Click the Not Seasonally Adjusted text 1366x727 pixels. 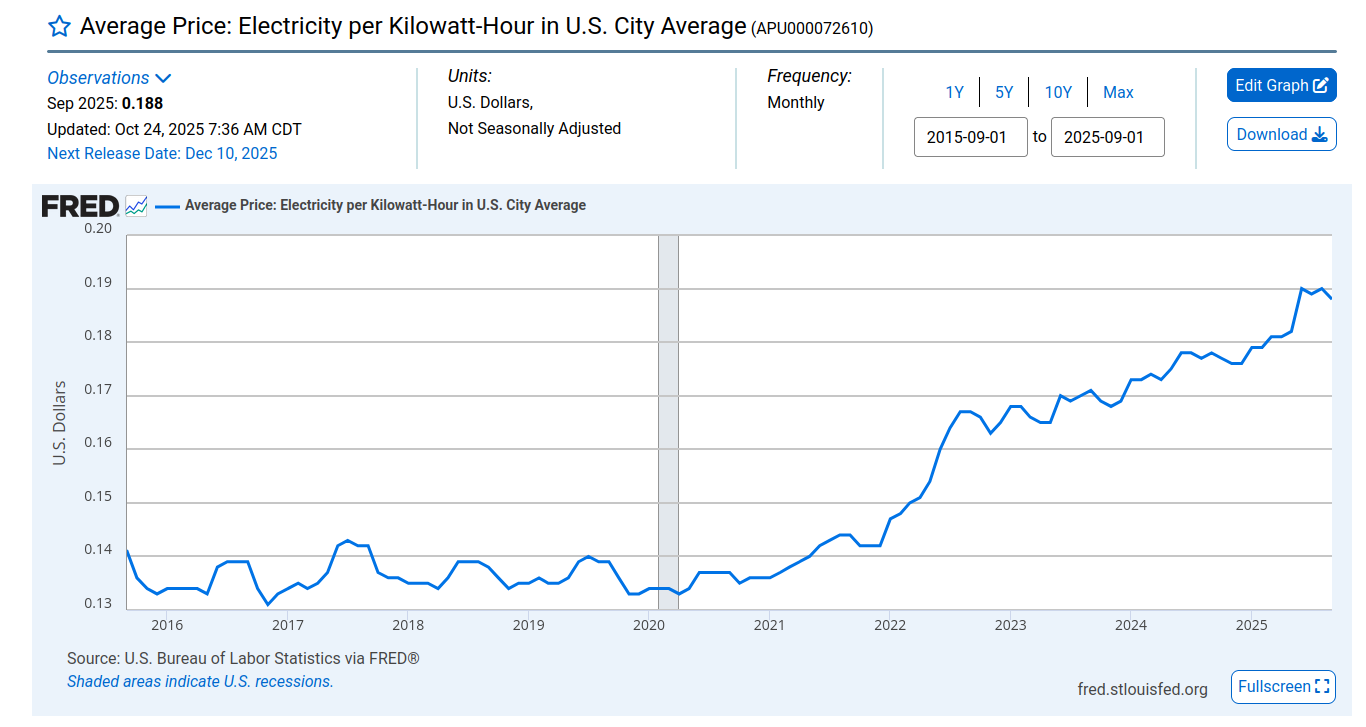click(534, 129)
